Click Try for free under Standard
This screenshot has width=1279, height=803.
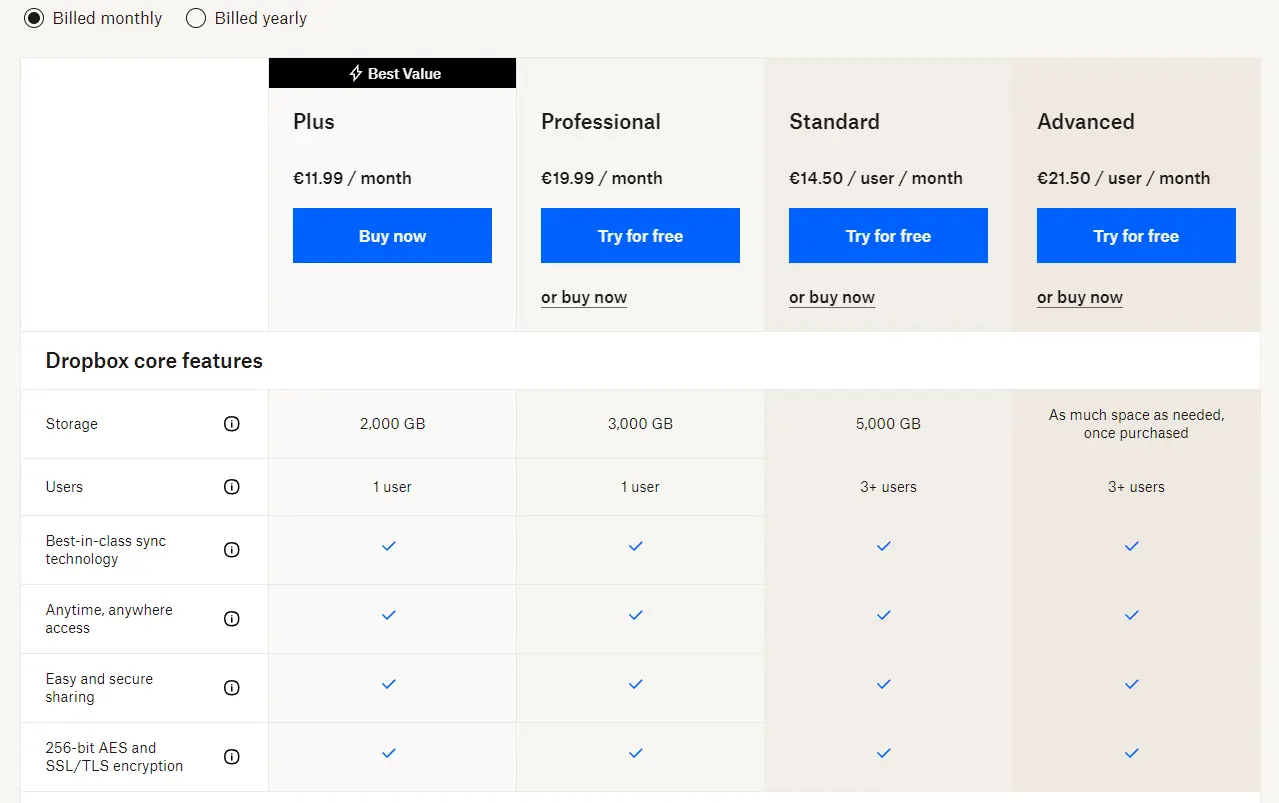click(x=888, y=236)
